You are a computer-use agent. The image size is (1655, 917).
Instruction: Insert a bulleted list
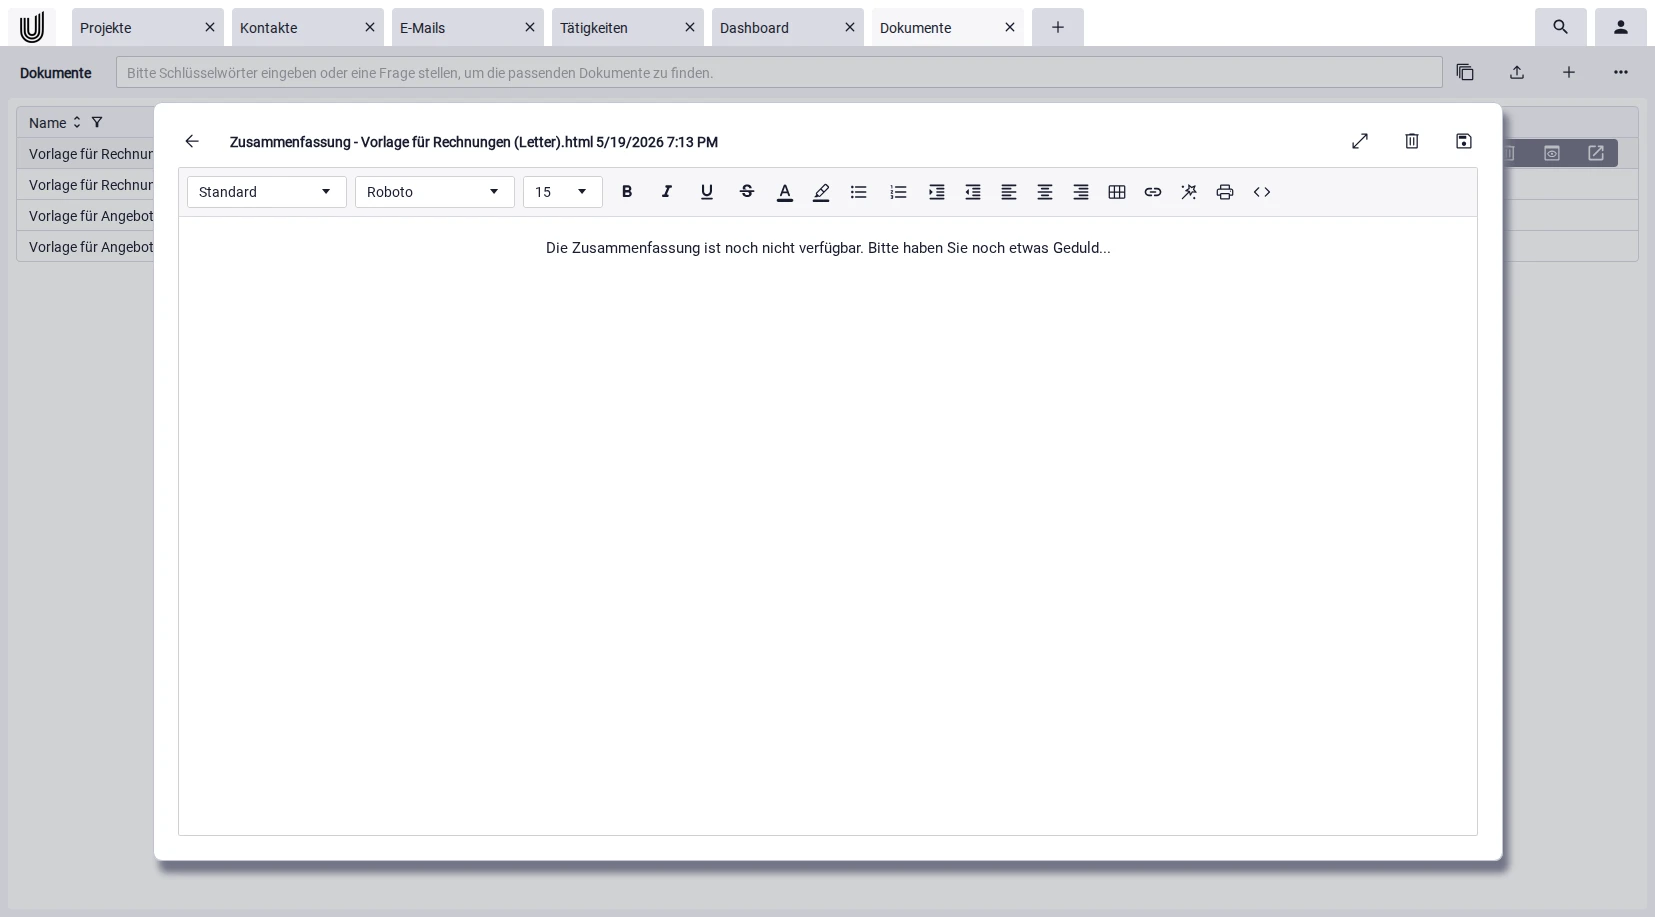tap(859, 192)
